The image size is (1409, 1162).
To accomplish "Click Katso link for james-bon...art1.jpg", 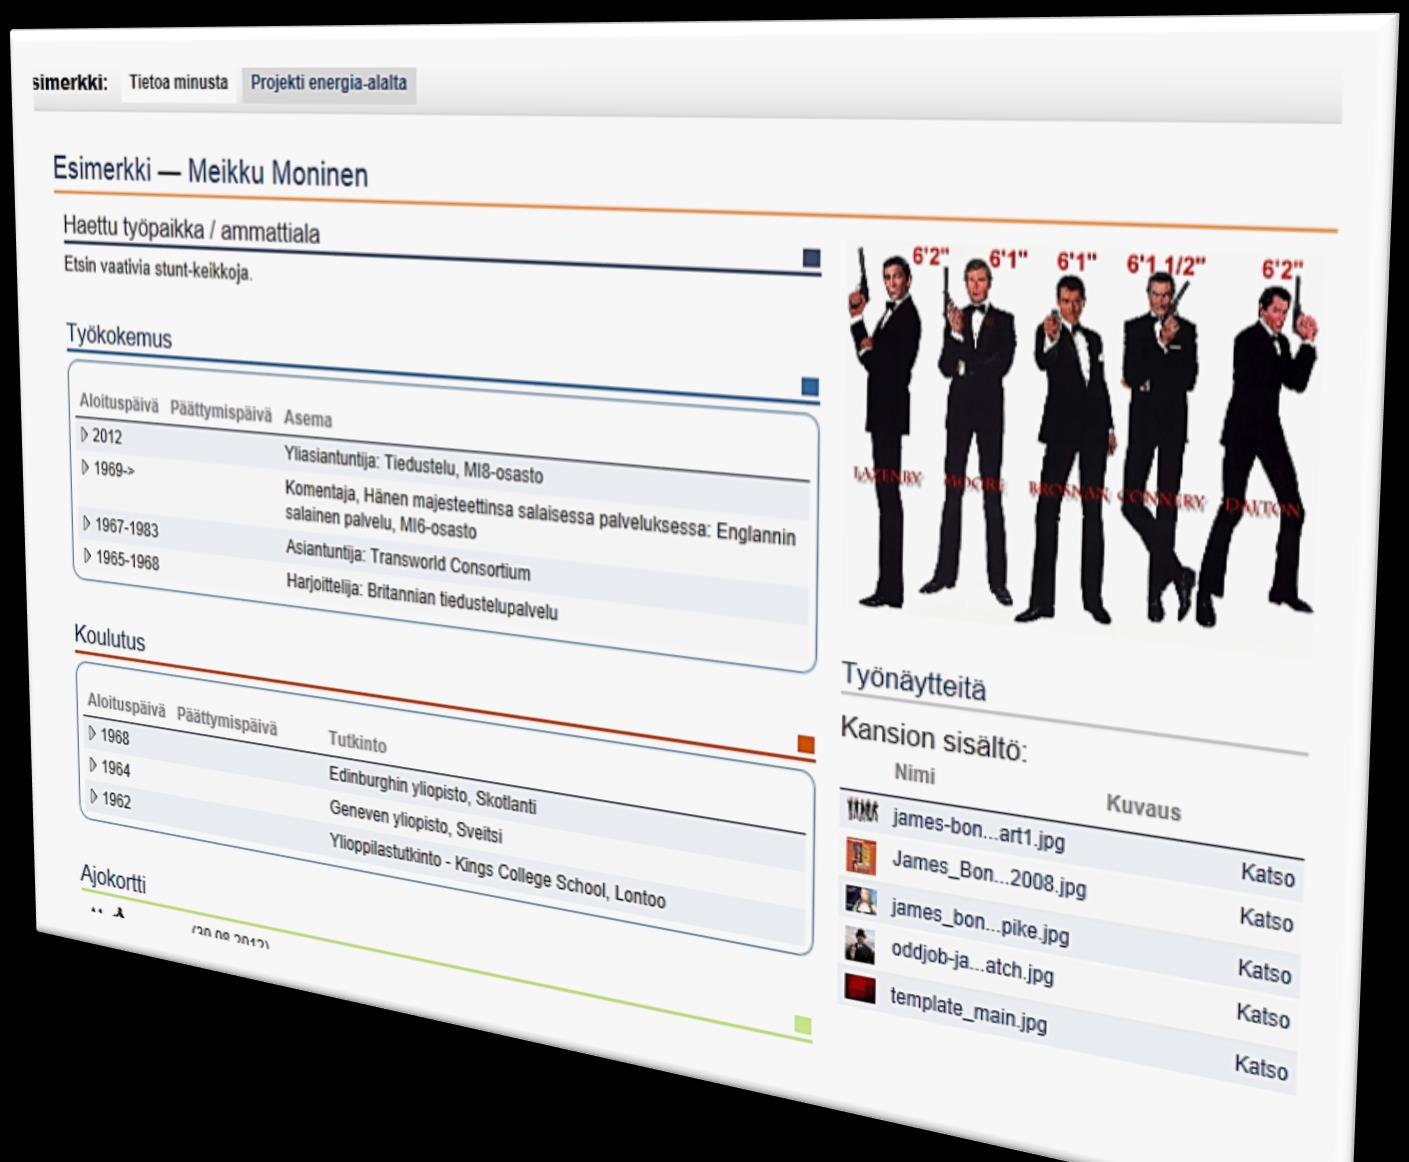I will click(1268, 875).
